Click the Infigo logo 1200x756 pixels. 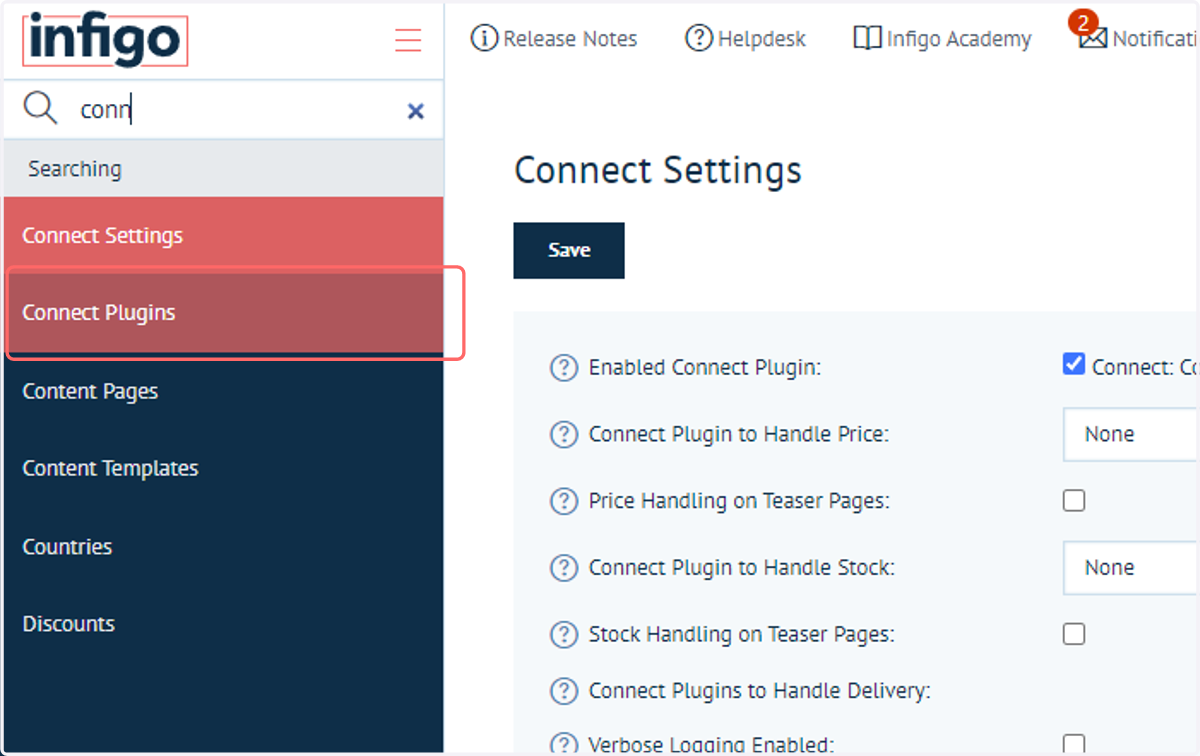105,41
